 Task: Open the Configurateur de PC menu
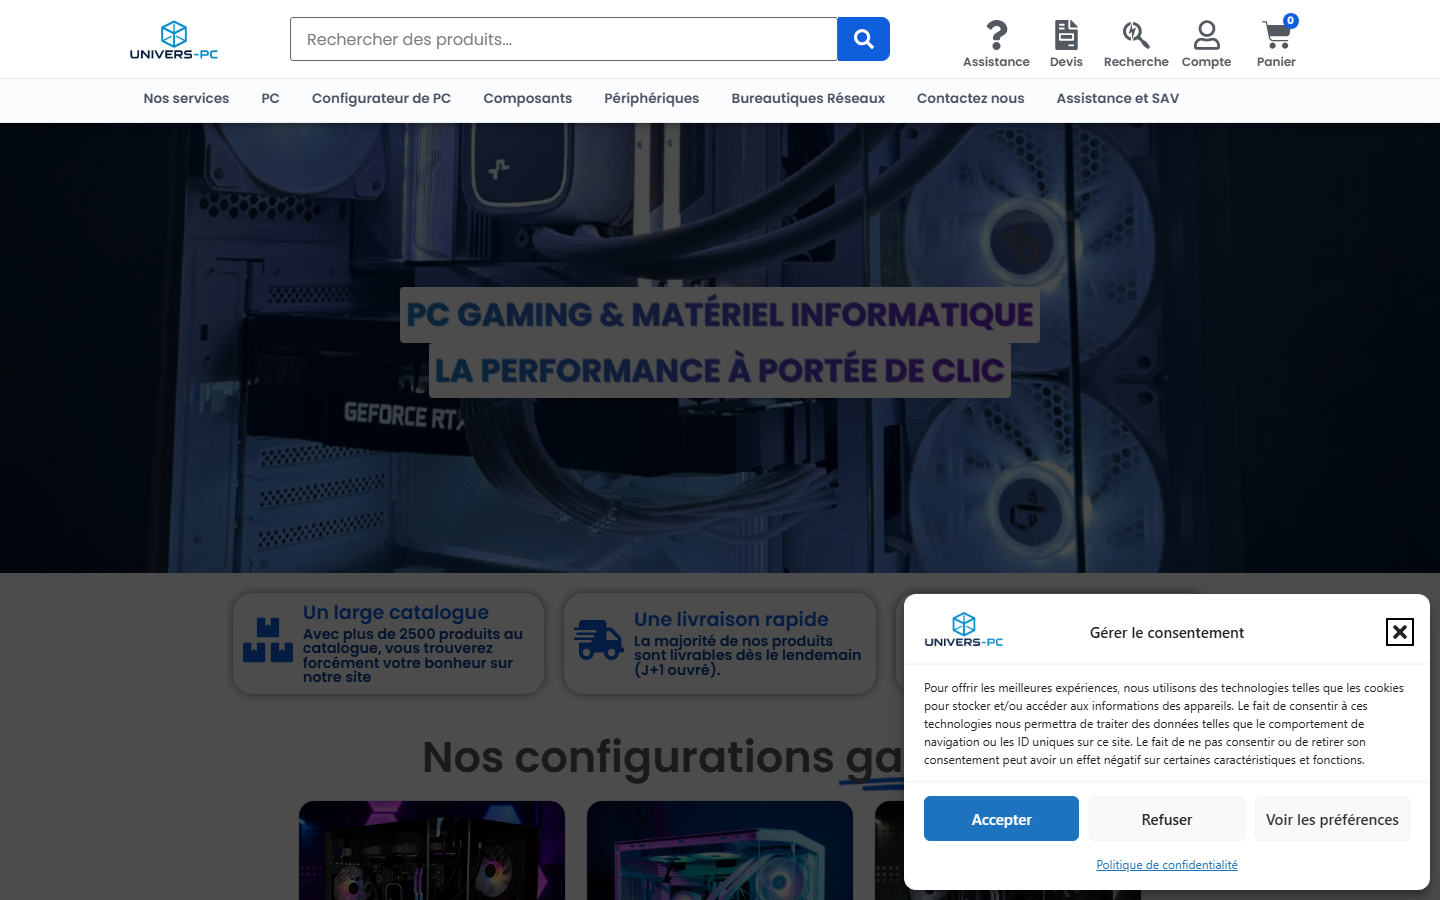click(381, 98)
